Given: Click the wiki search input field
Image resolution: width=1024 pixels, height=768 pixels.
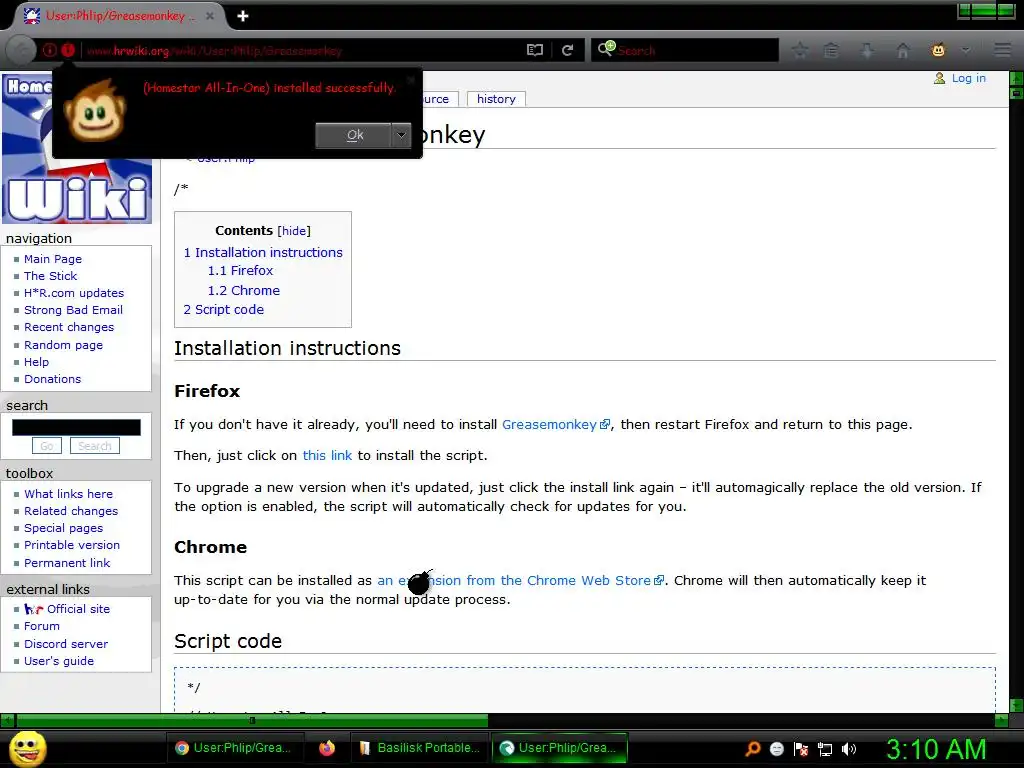Looking at the screenshot, I should click(76, 427).
